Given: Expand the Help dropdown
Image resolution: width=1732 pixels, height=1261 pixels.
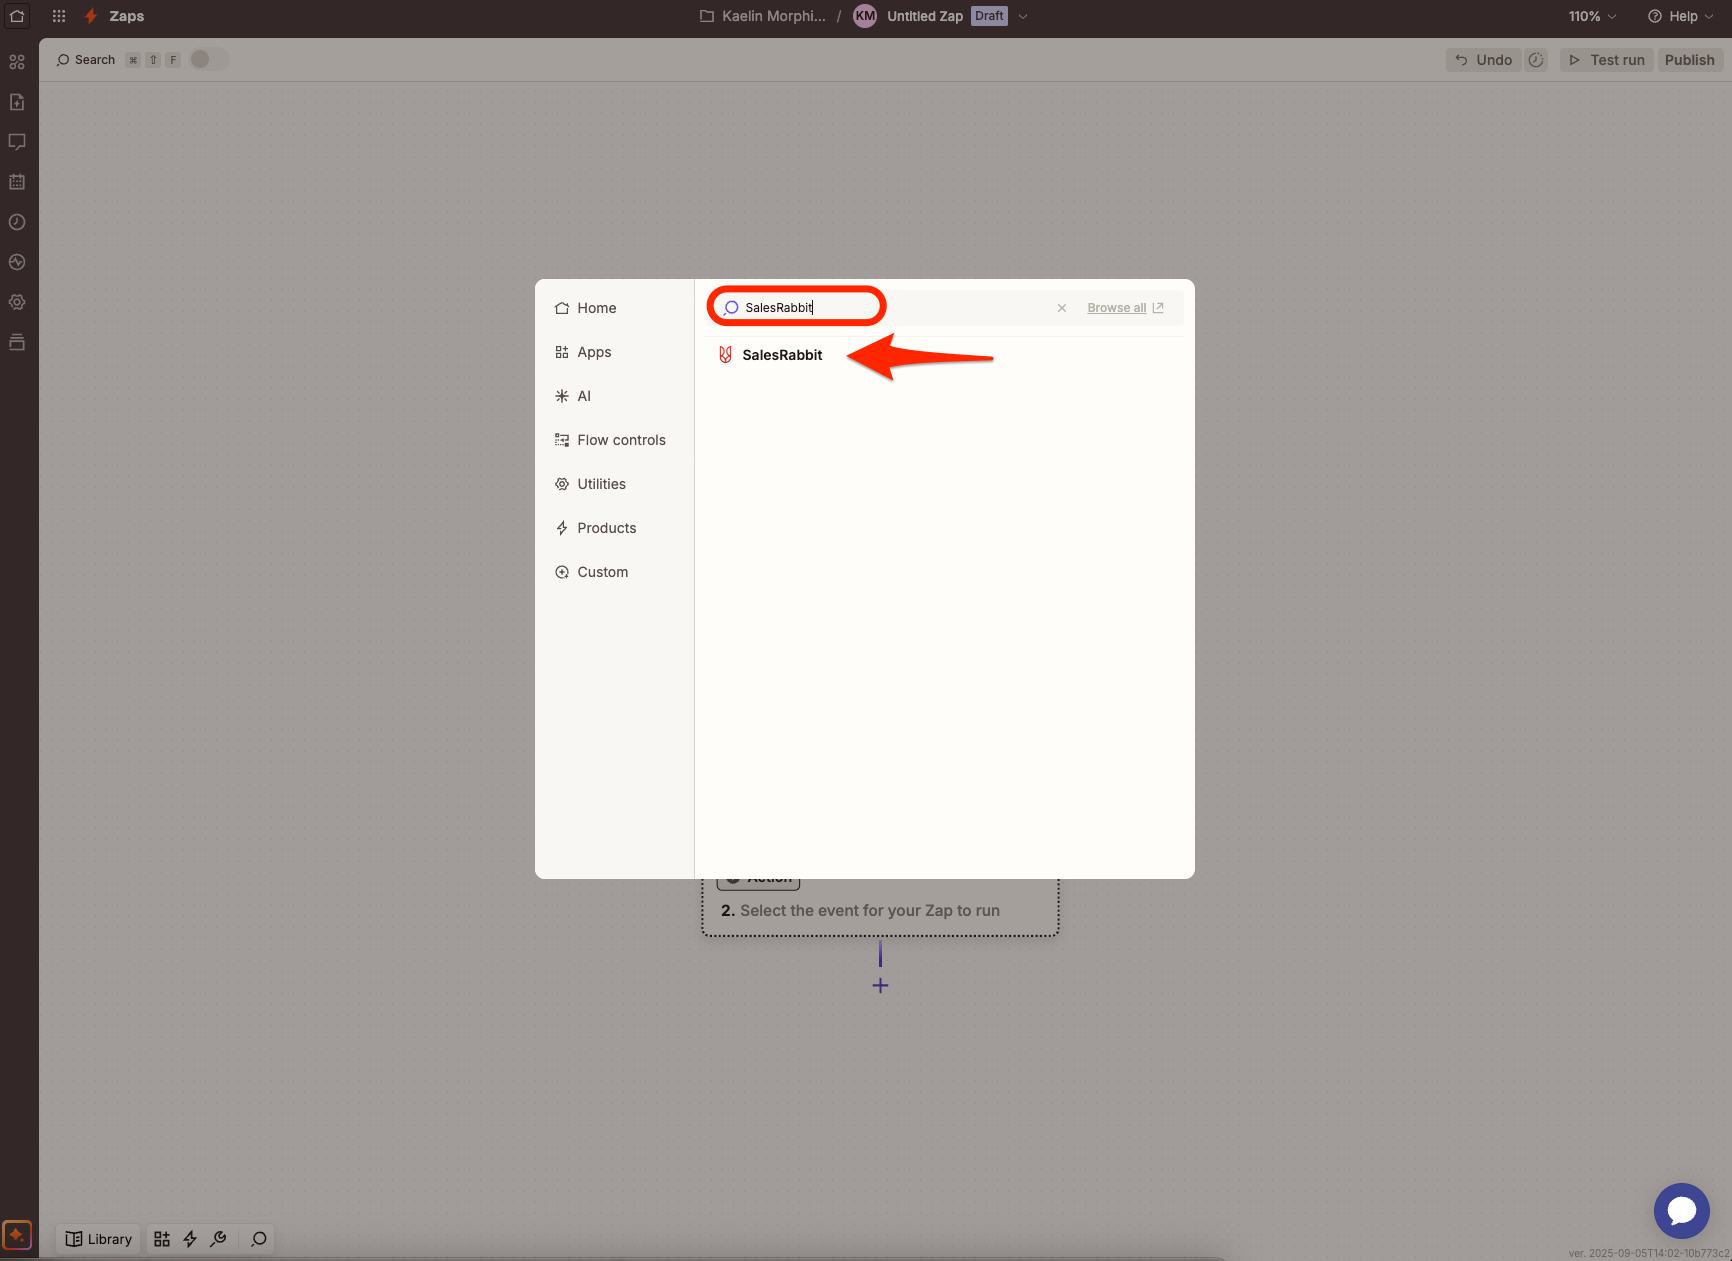Looking at the screenshot, I should tap(1680, 16).
